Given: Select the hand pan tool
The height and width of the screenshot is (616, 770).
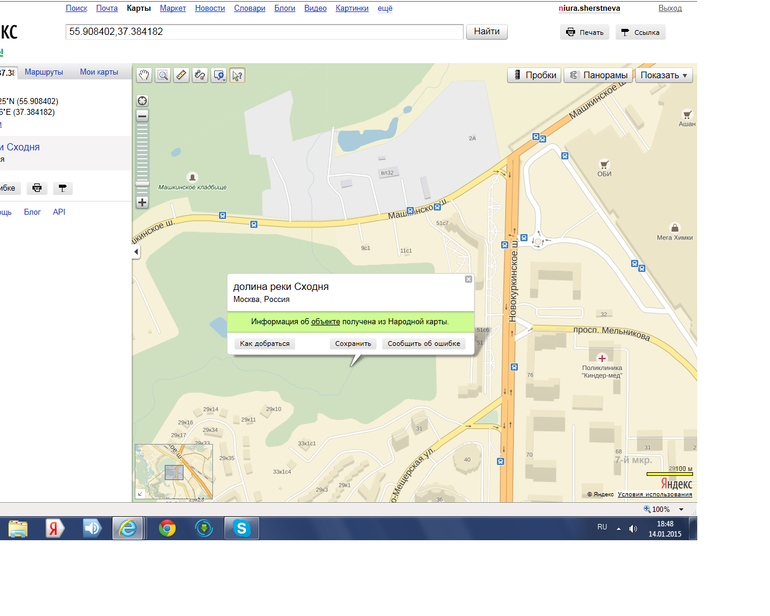Looking at the screenshot, I should 143,75.
